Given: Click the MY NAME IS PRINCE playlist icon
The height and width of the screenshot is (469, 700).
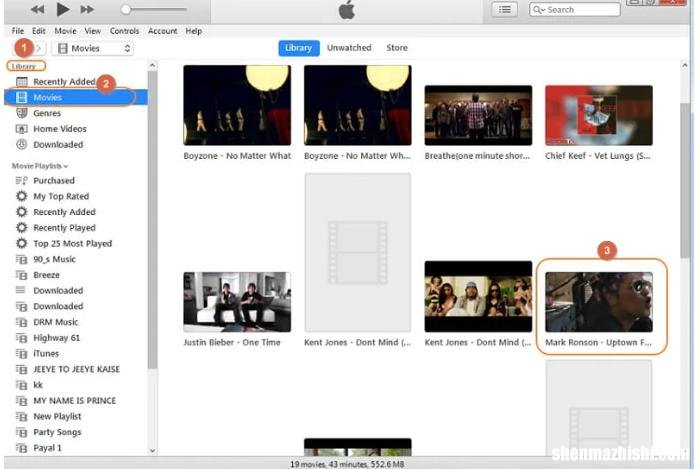Looking at the screenshot, I should 21,401.
